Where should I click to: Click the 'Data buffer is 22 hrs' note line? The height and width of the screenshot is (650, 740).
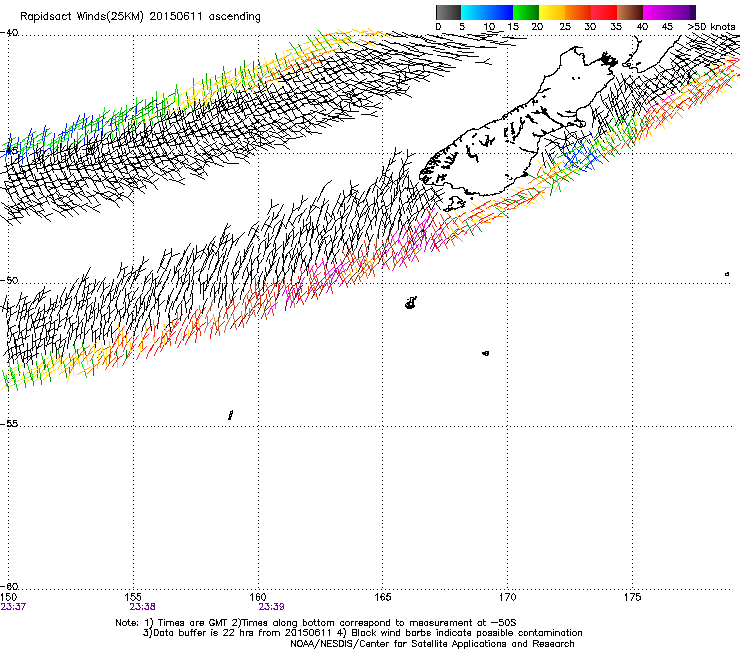(362, 633)
